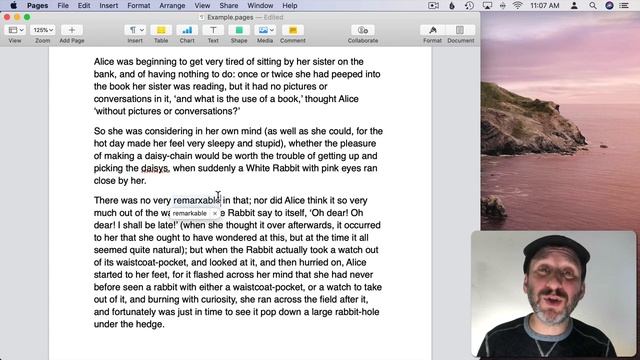
Task: Show the Format inspector
Action: pos(433,30)
